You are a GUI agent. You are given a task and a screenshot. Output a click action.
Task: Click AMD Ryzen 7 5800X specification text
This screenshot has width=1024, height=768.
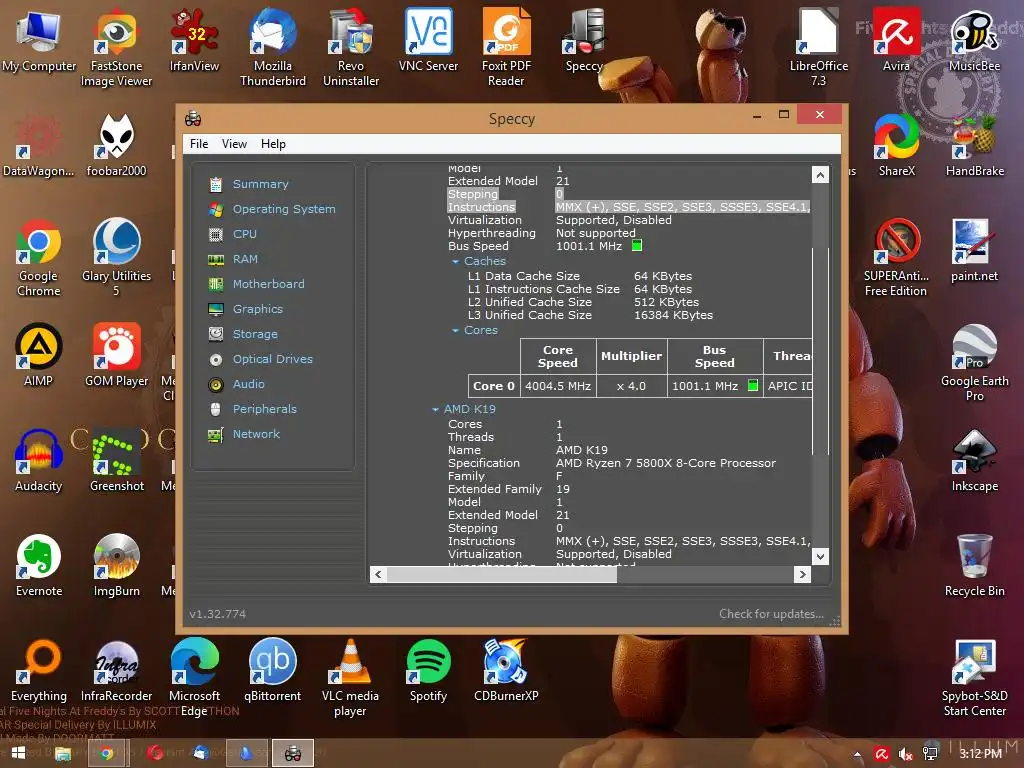pyautogui.click(x=665, y=463)
